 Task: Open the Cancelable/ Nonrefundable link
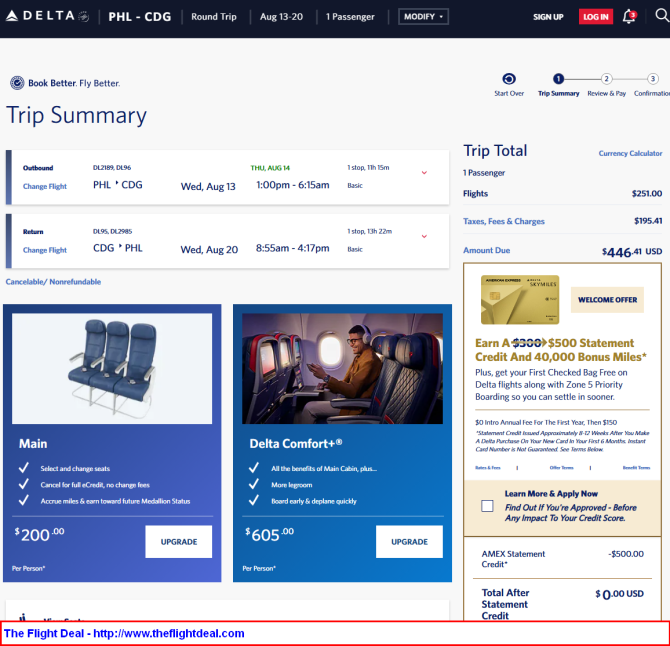tap(53, 282)
